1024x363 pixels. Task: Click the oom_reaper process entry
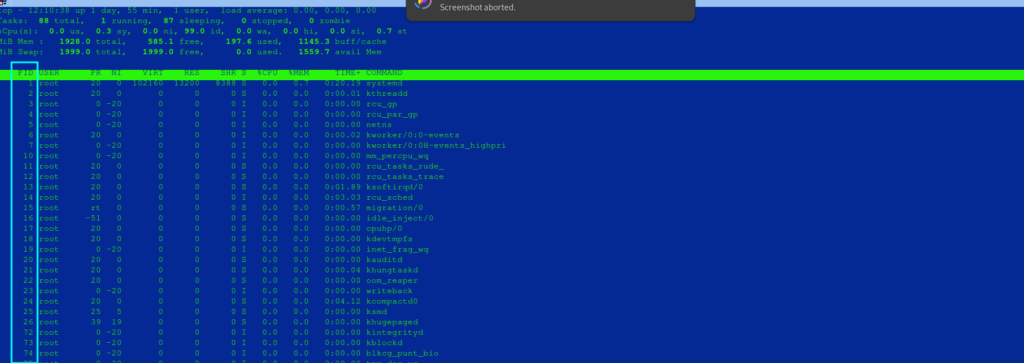392,280
